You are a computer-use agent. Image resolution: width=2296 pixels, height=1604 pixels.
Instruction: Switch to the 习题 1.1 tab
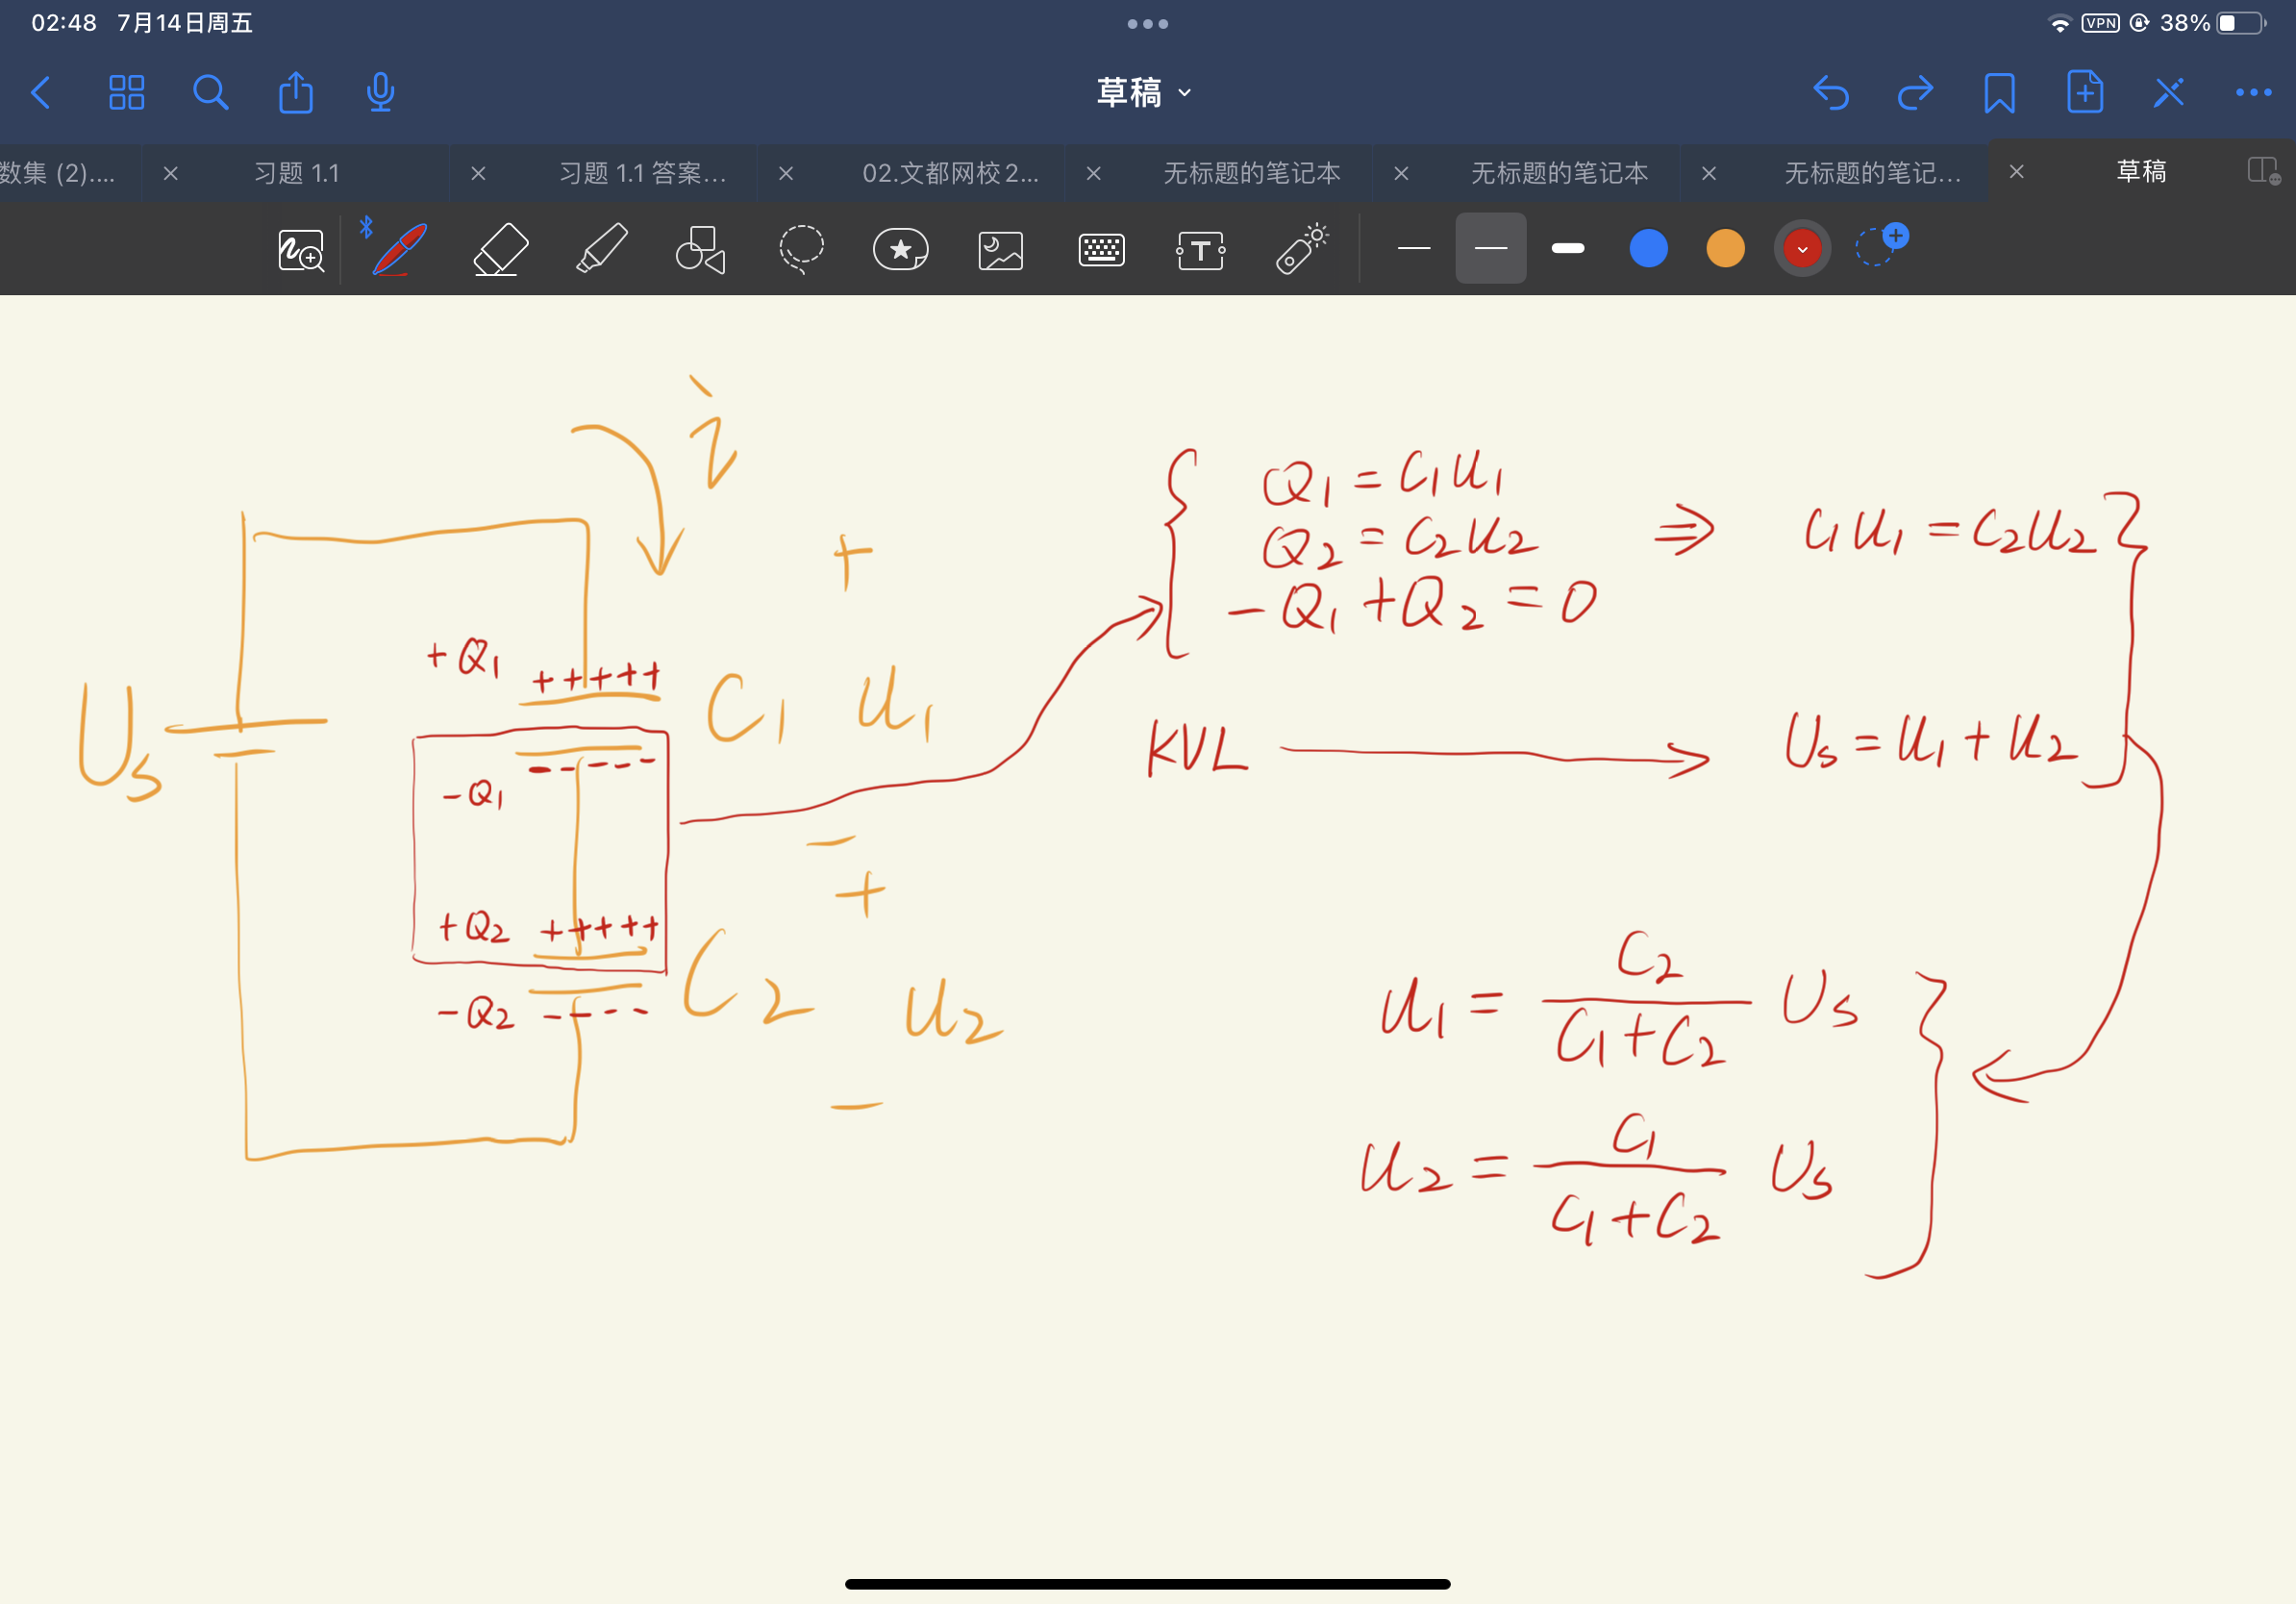pos(297,173)
